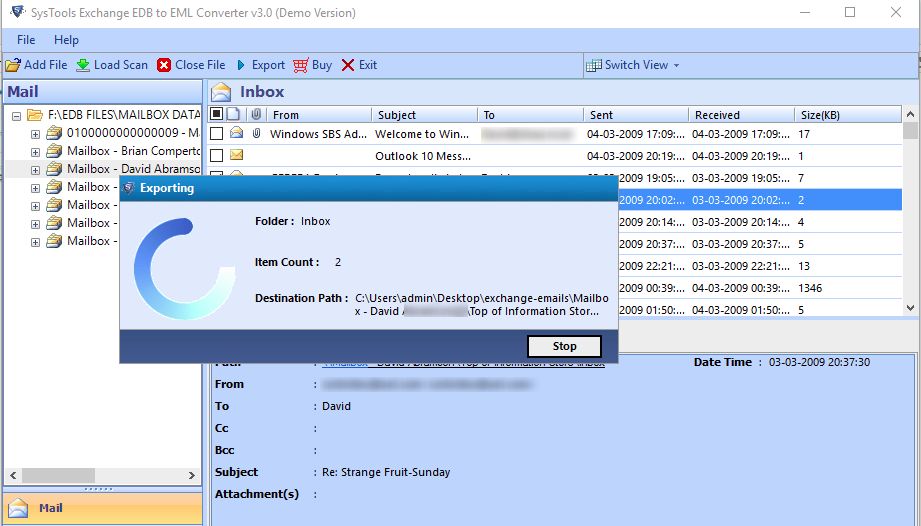This screenshot has width=921, height=526.
Task: Open the Help menu
Action: coord(66,40)
